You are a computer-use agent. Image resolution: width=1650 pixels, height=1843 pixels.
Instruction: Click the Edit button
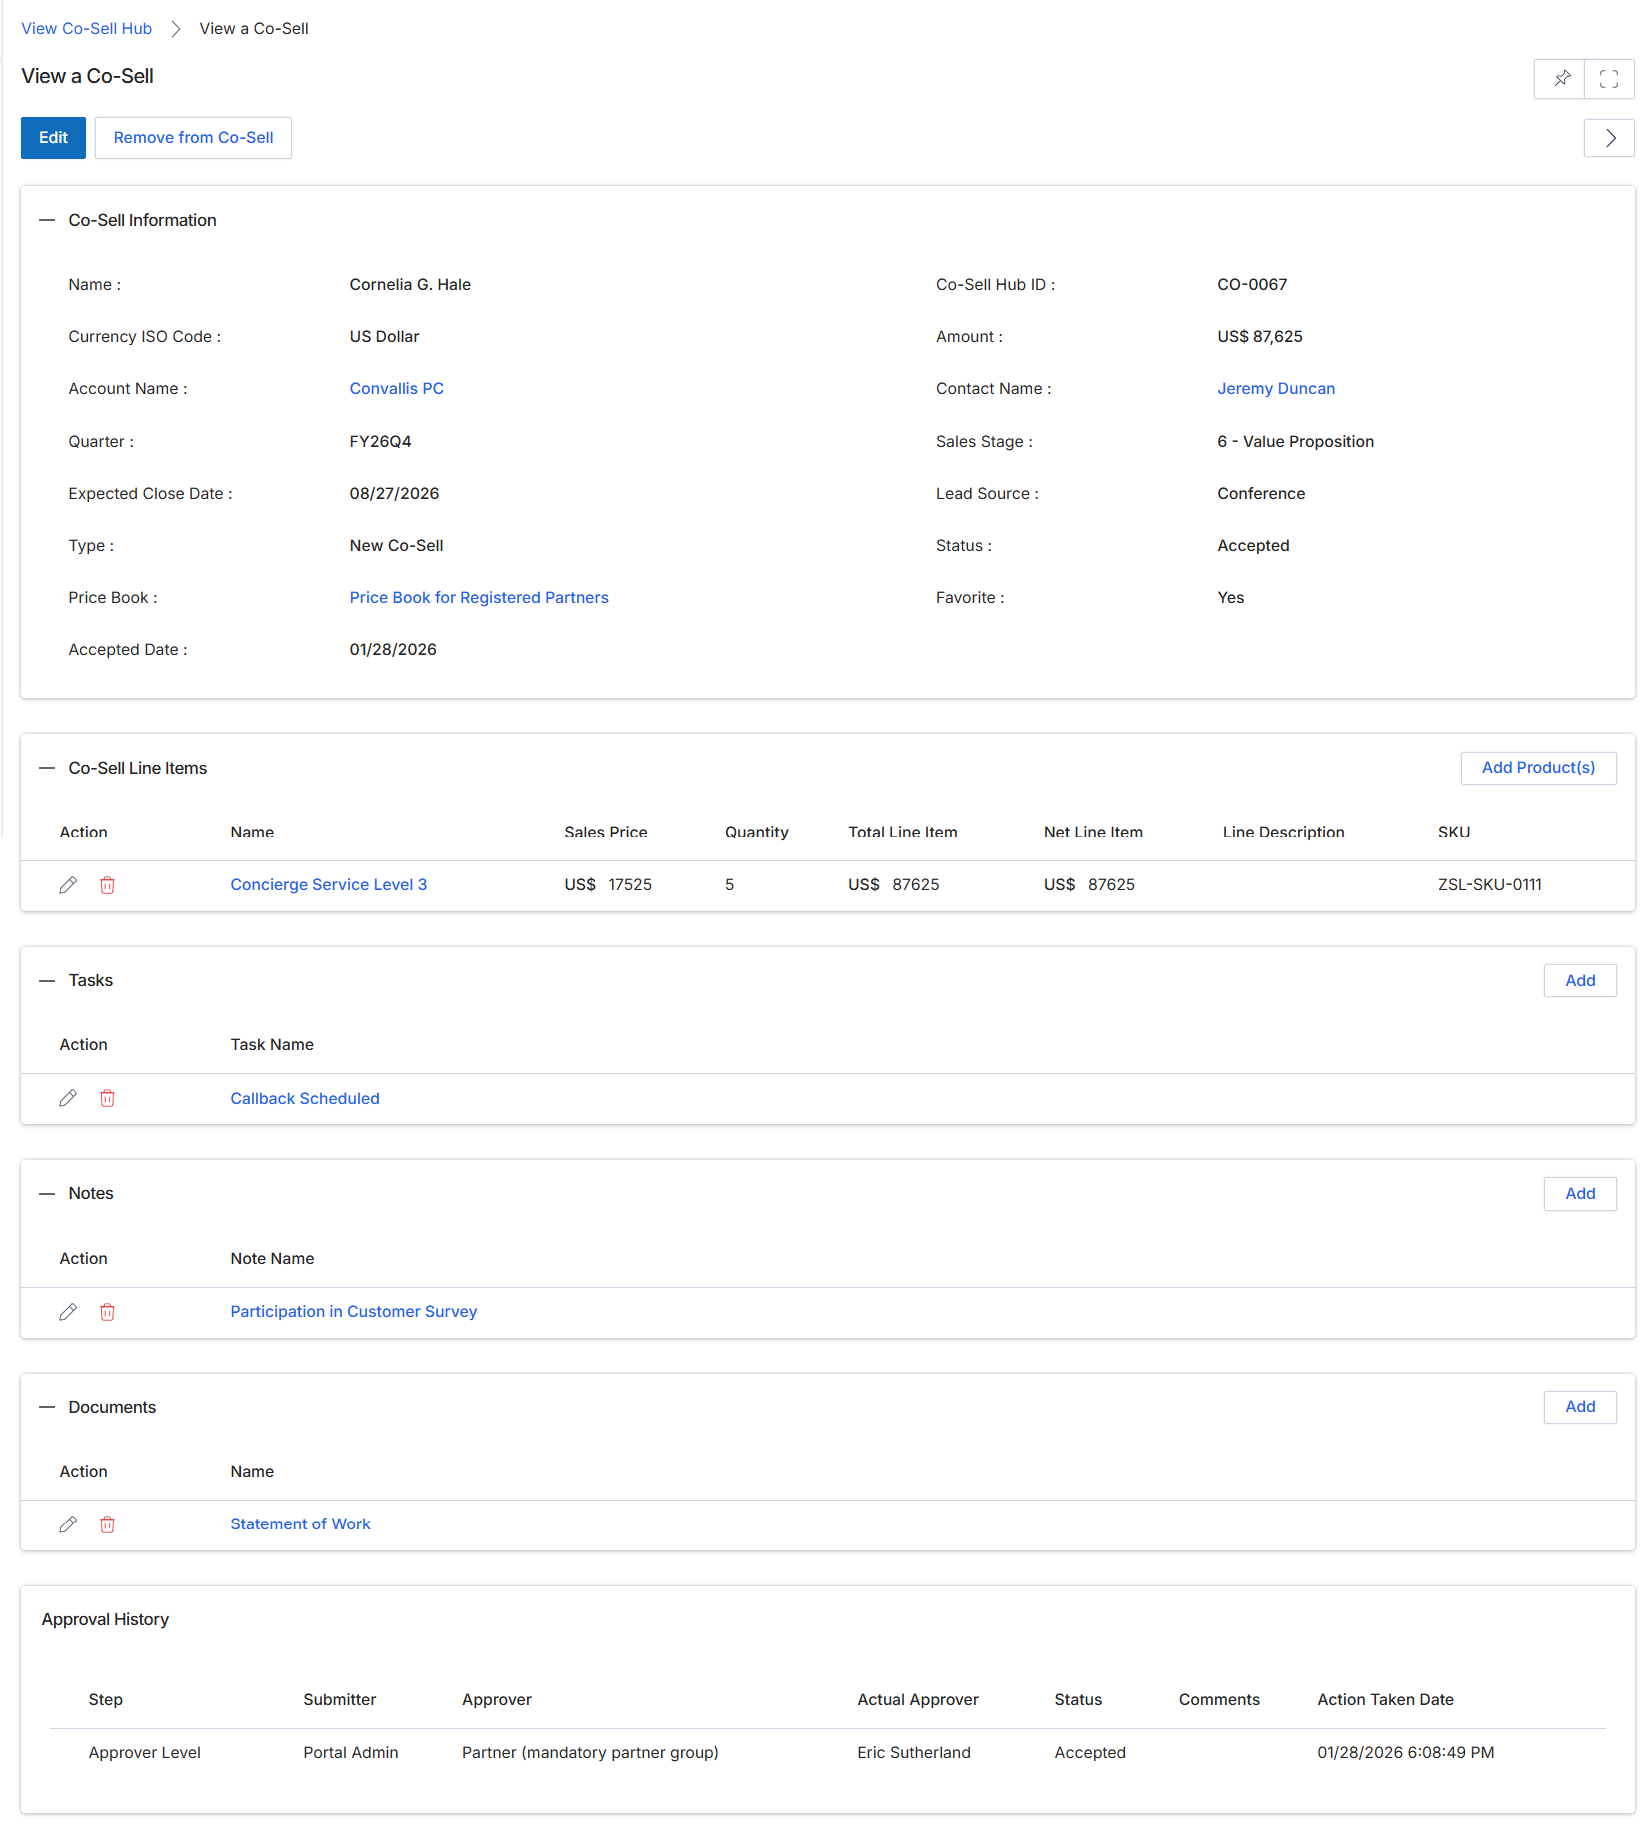(53, 138)
